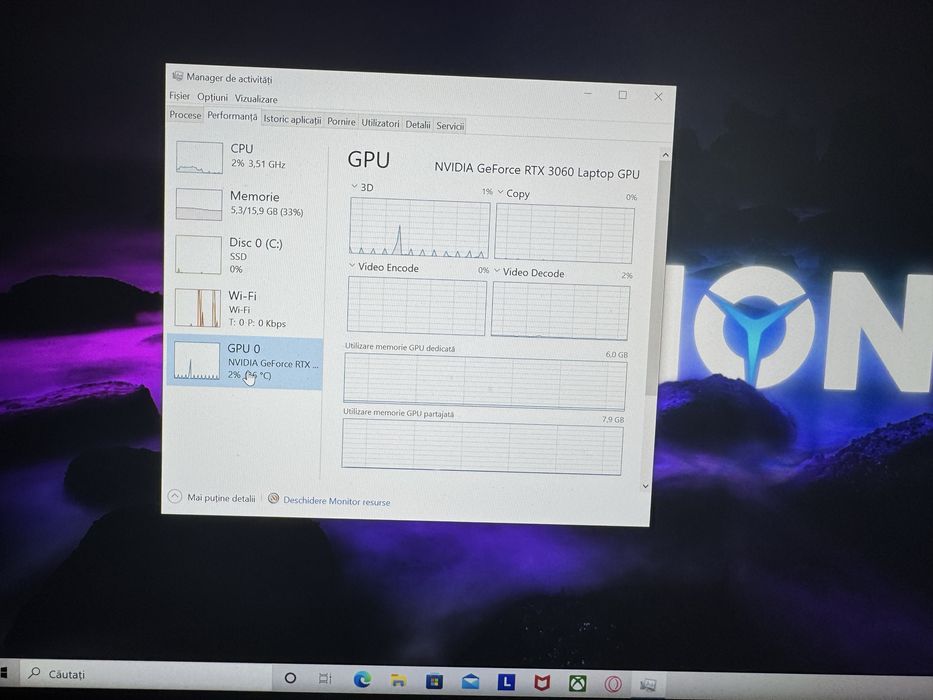
Task: Click the Task Manager title bar icon
Action: coord(177,76)
